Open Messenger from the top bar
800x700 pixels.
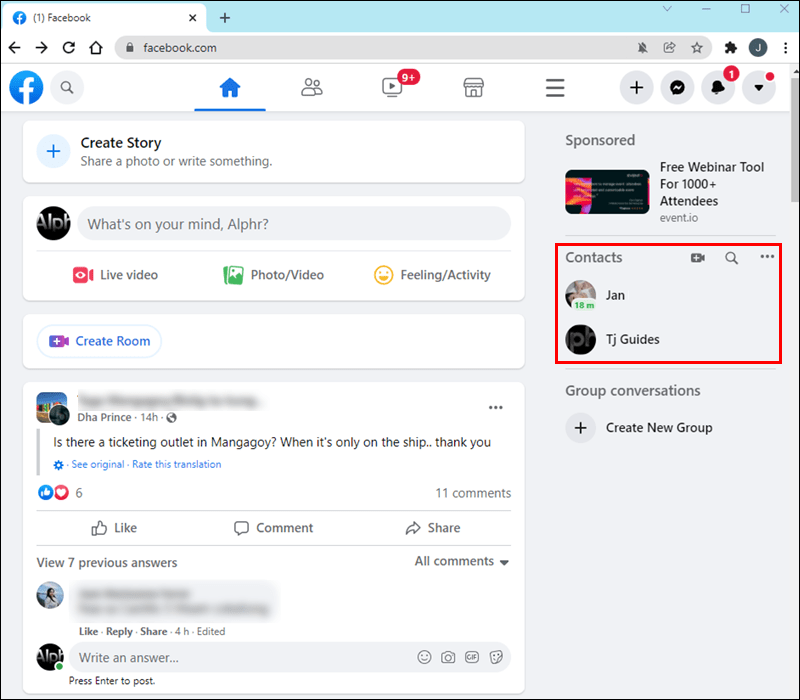tap(677, 88)
